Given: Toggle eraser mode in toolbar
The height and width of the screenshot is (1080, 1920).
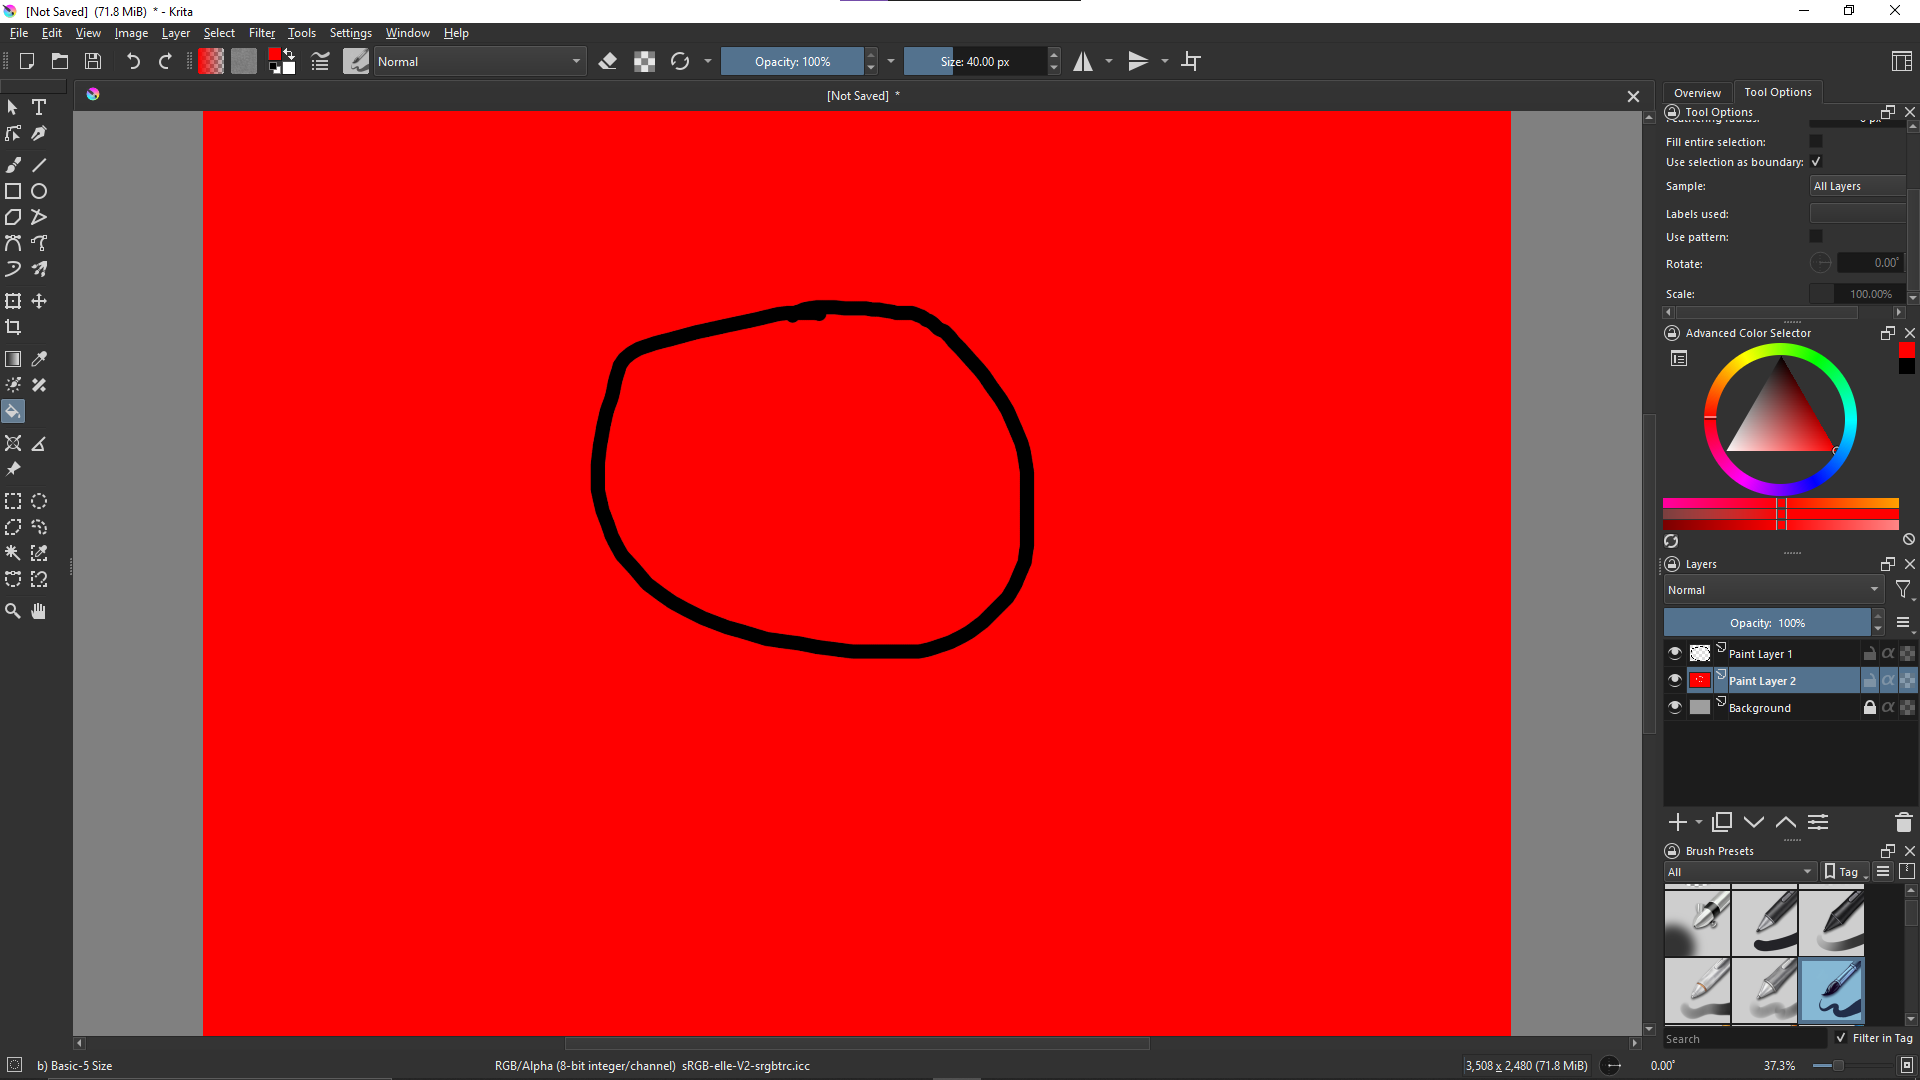Looking at the screenshot, I should click(607, 62).
